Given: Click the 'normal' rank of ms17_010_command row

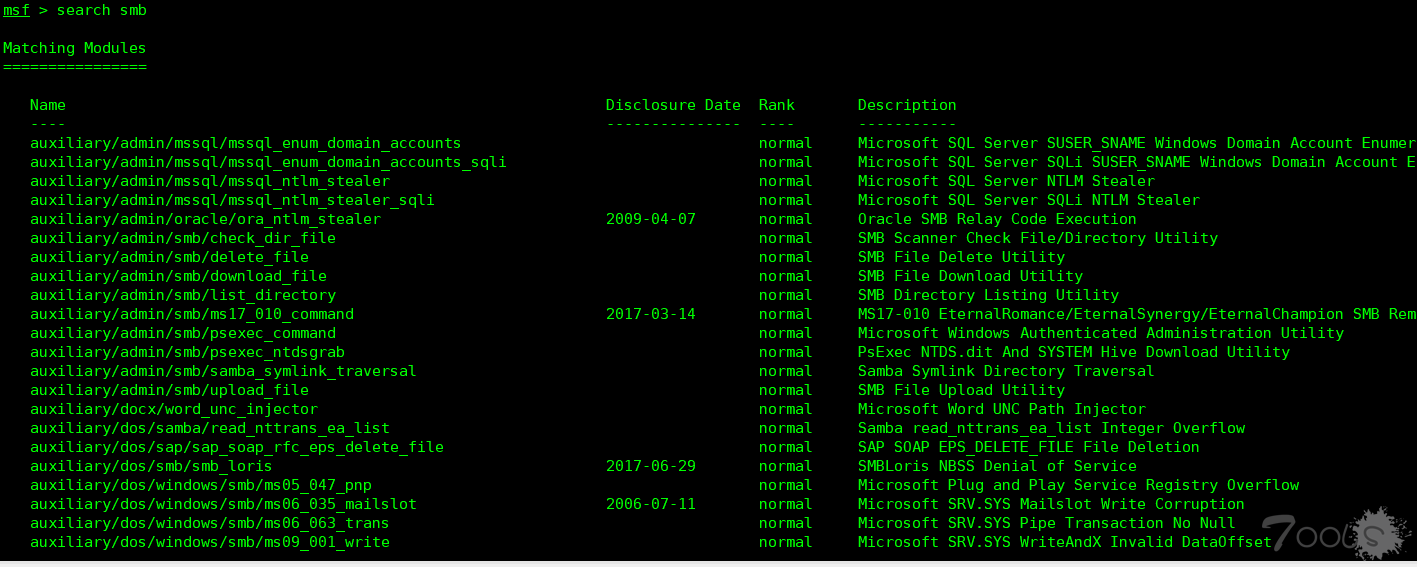Looking at the screenshot, I should tap(786, 314).
